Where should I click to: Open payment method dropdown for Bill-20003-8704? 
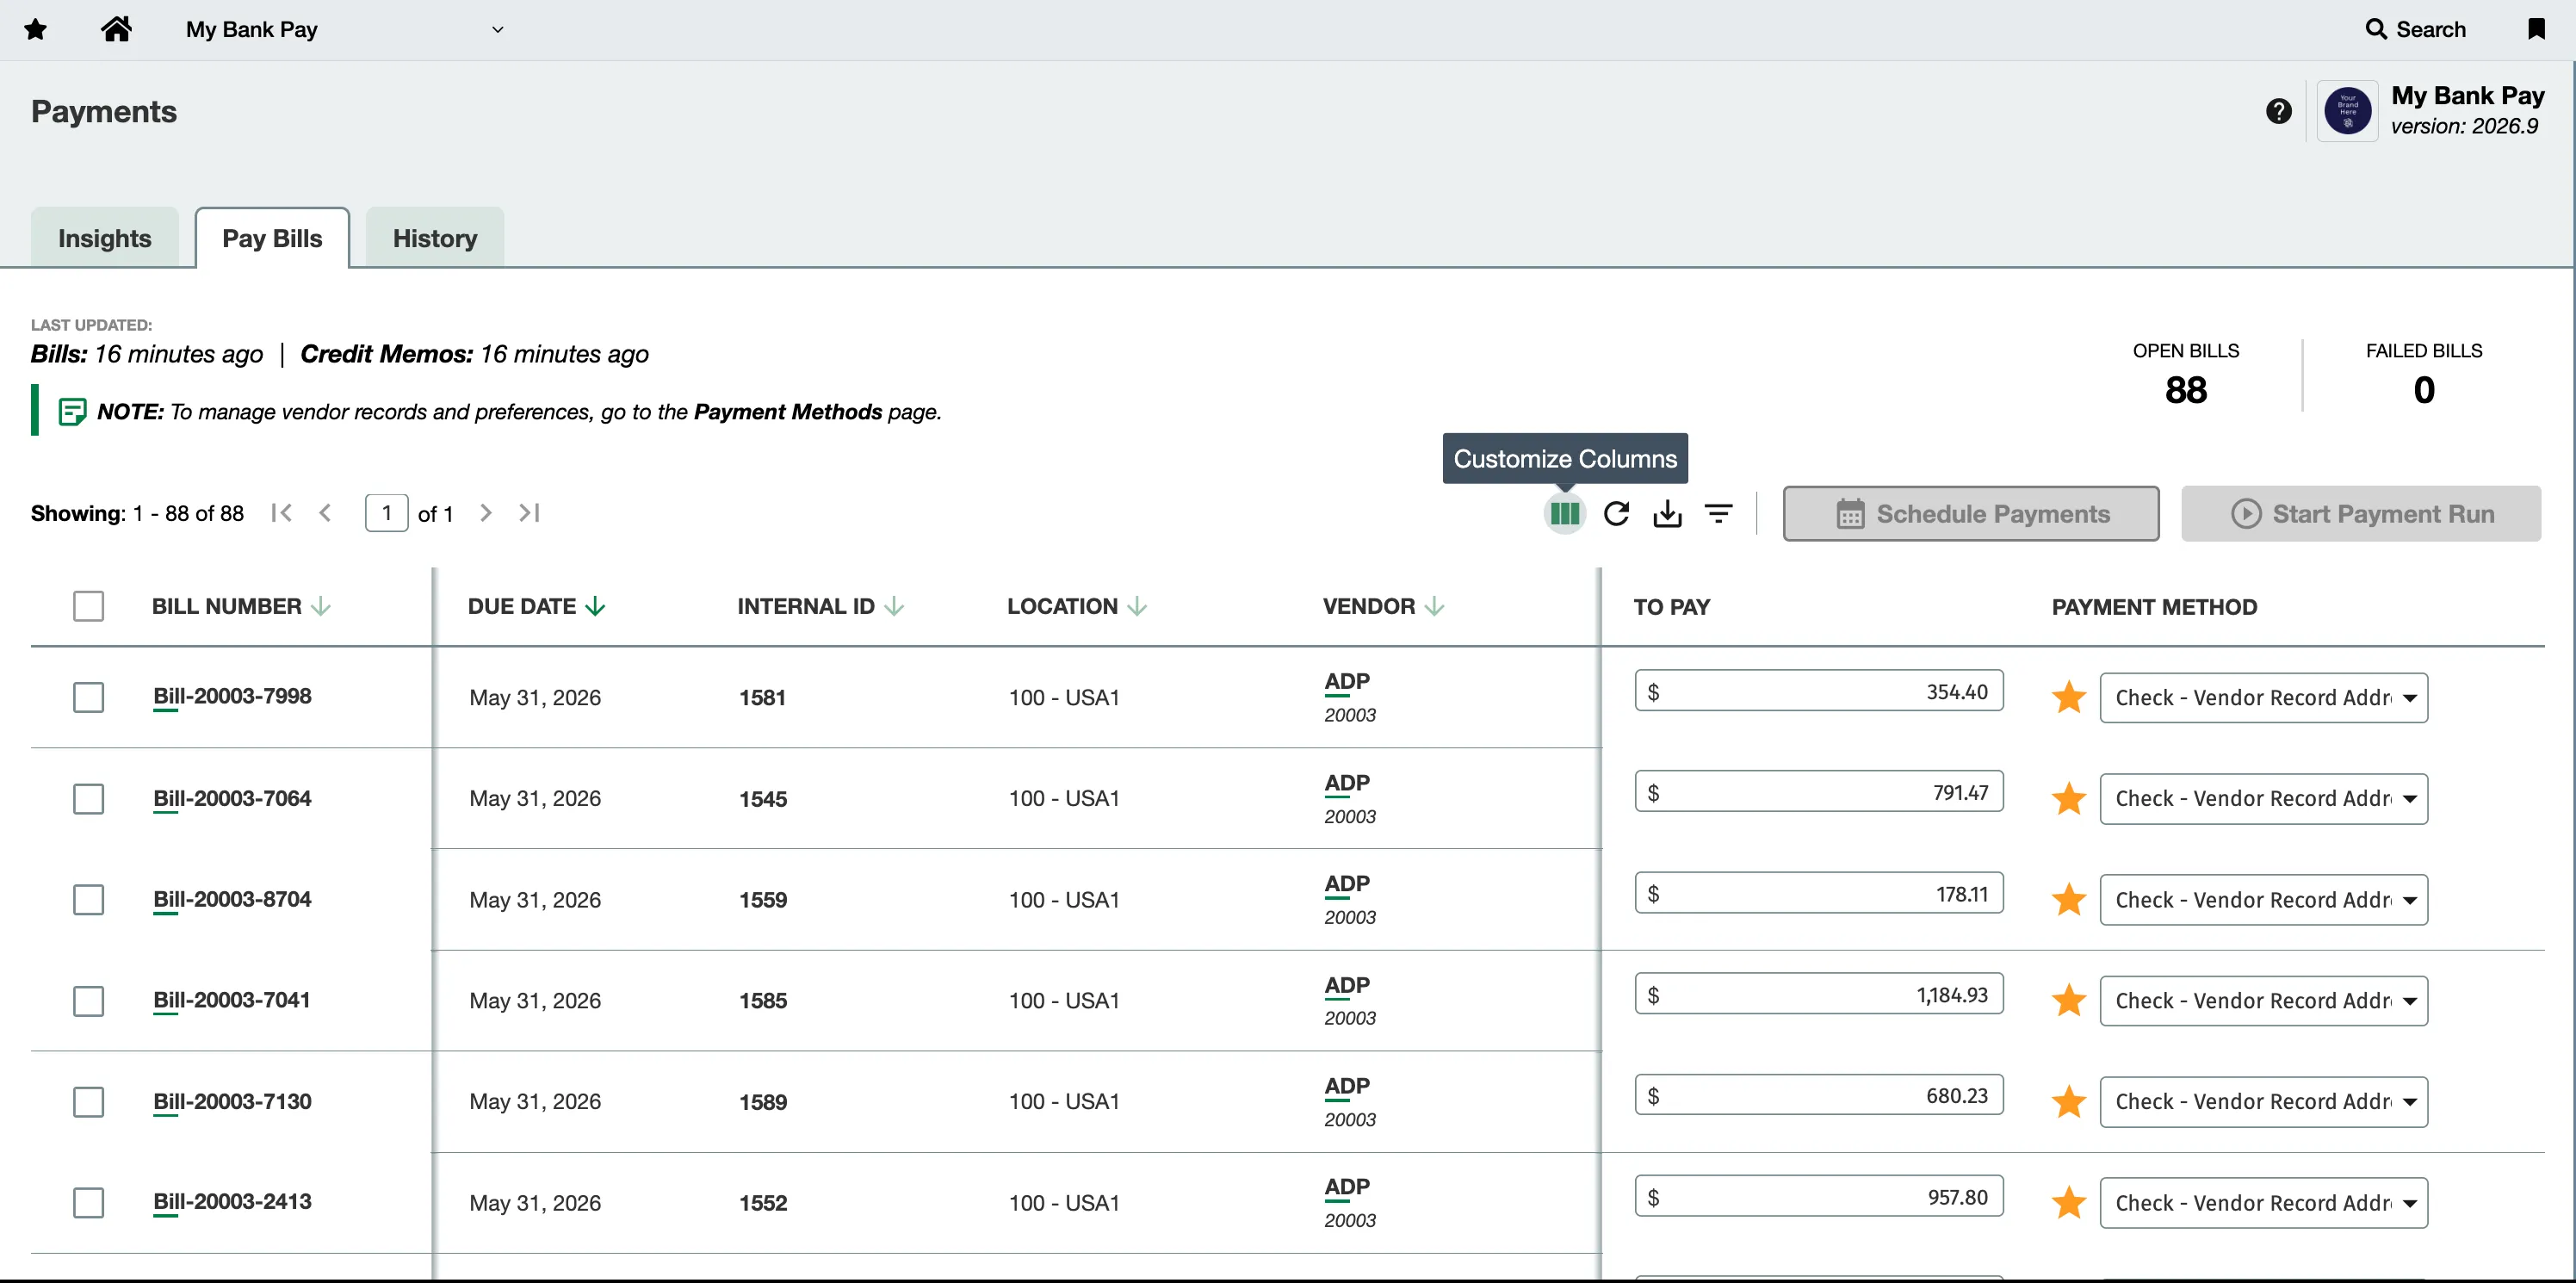tap(2263, 899)
